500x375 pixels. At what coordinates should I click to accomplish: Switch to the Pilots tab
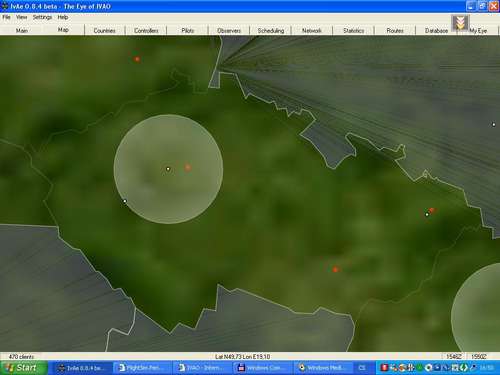[188, 30]
